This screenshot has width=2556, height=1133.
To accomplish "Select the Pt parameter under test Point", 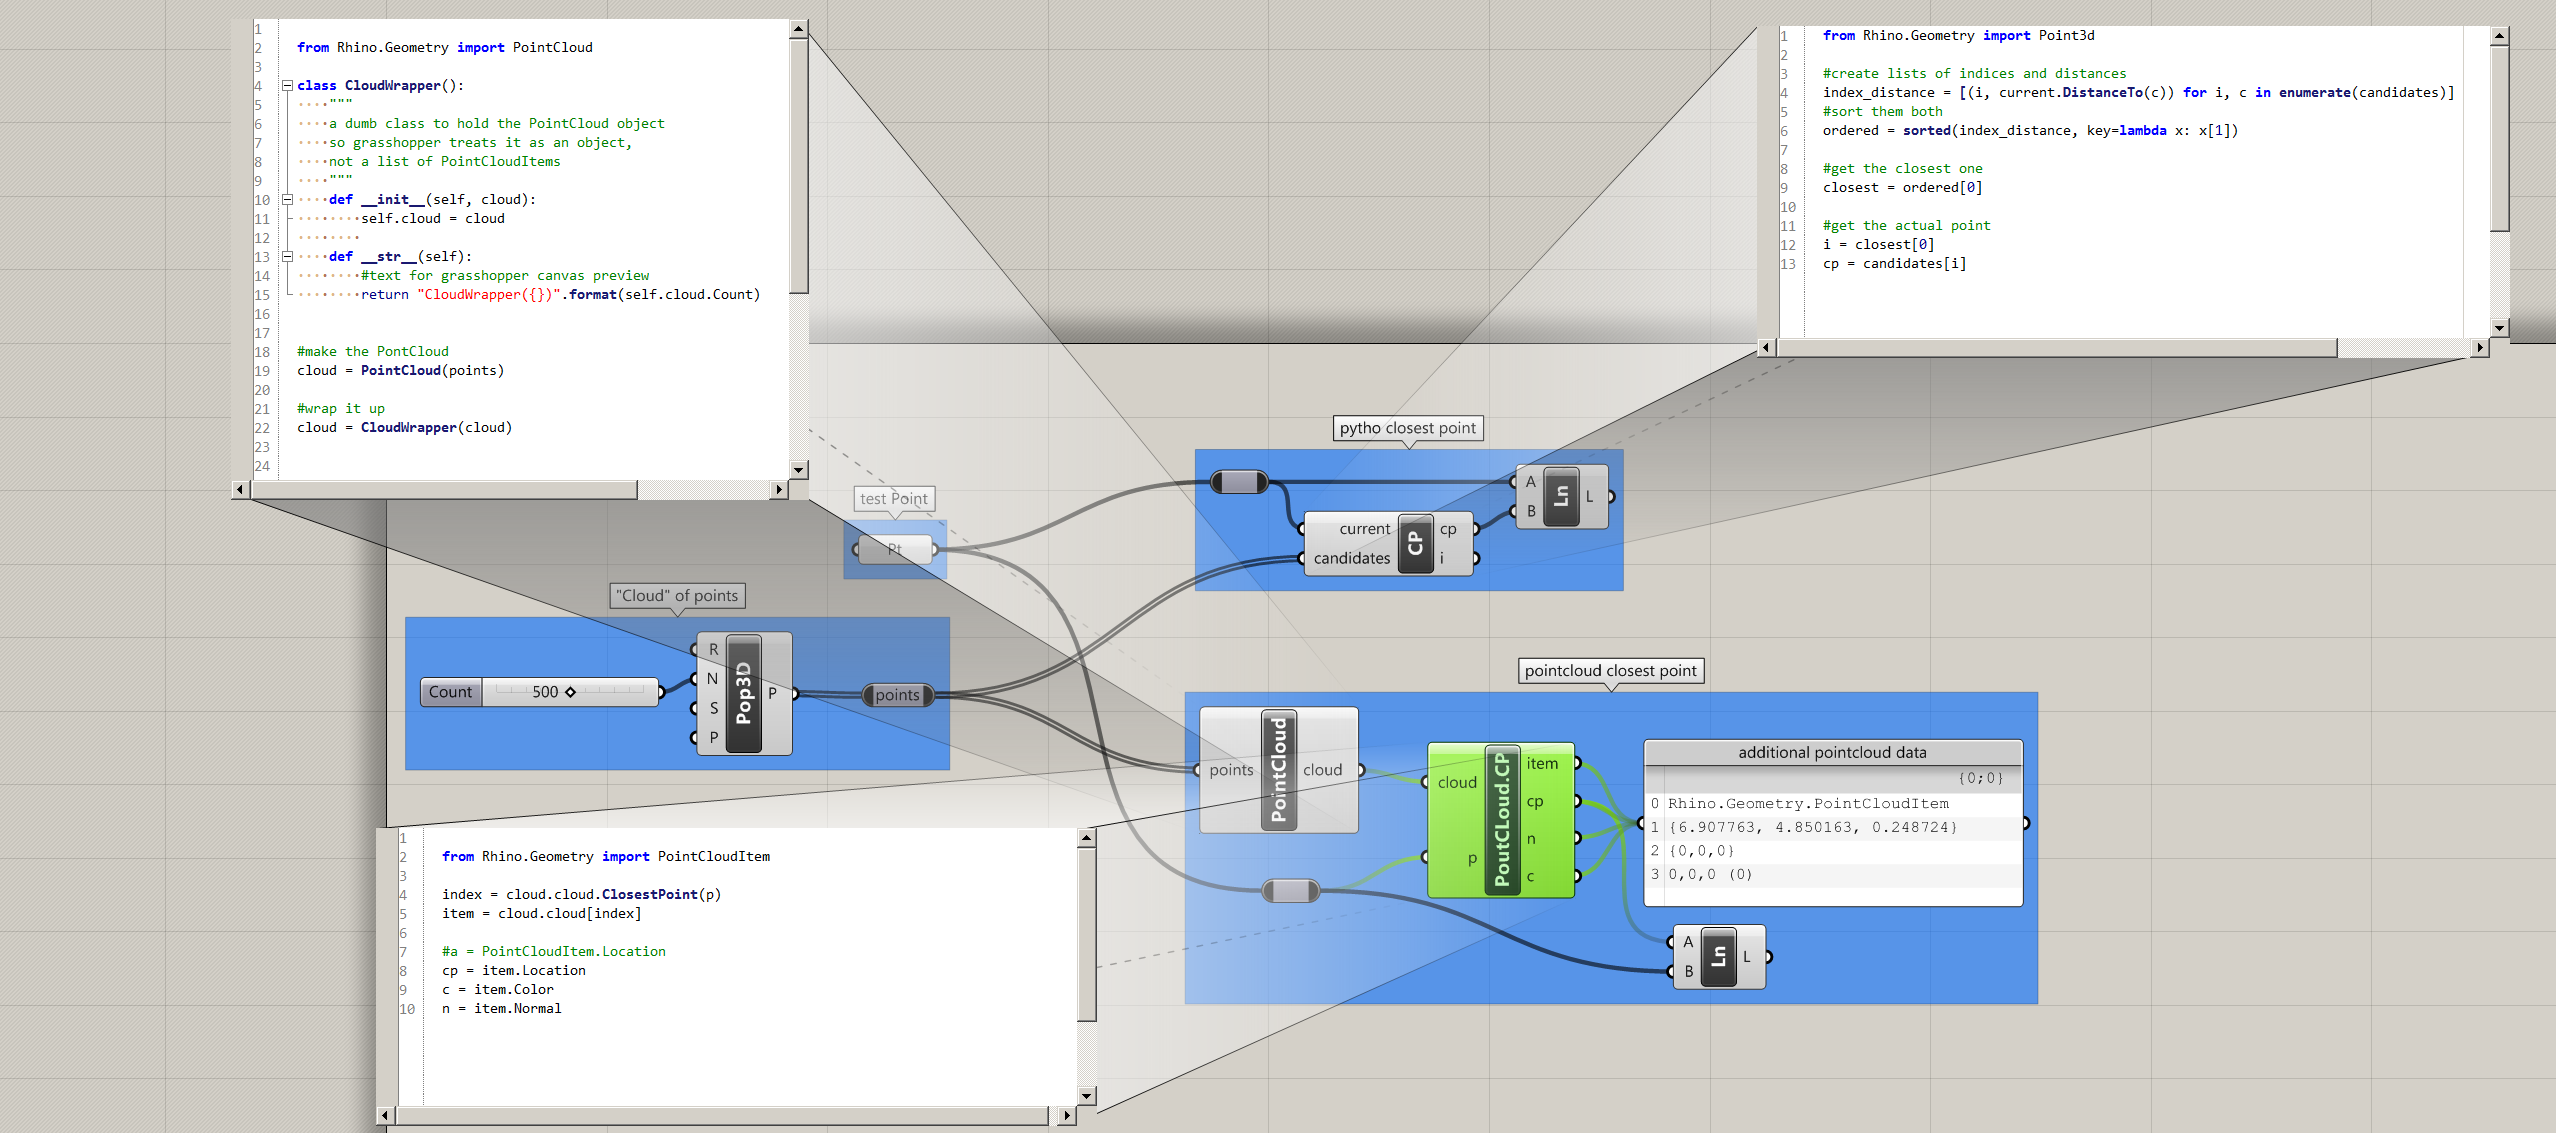I will coord(895,549).
